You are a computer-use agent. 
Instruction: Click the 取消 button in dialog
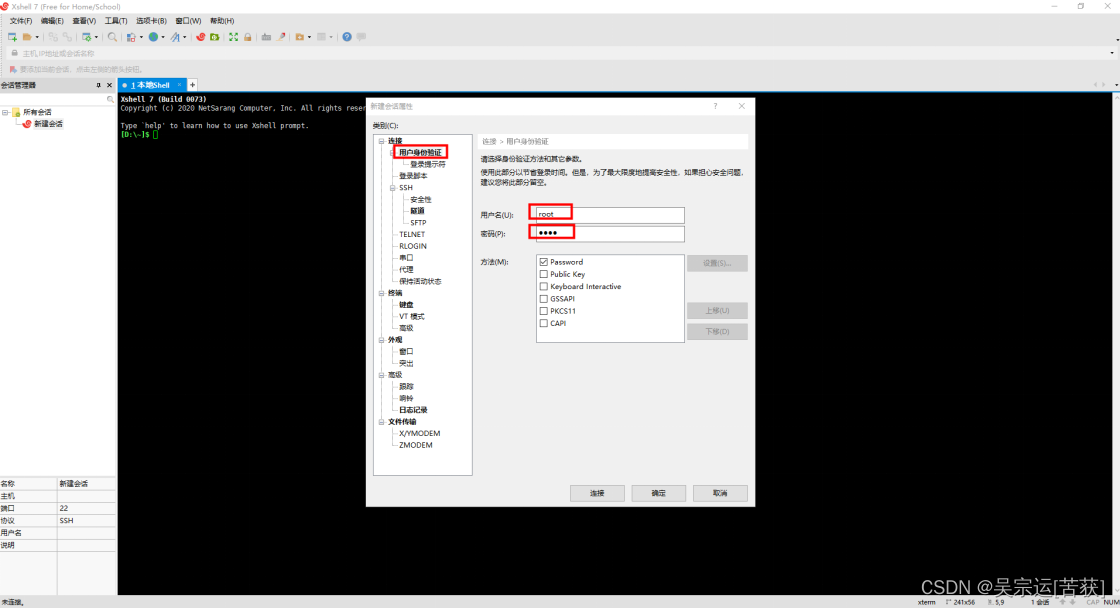720,493
